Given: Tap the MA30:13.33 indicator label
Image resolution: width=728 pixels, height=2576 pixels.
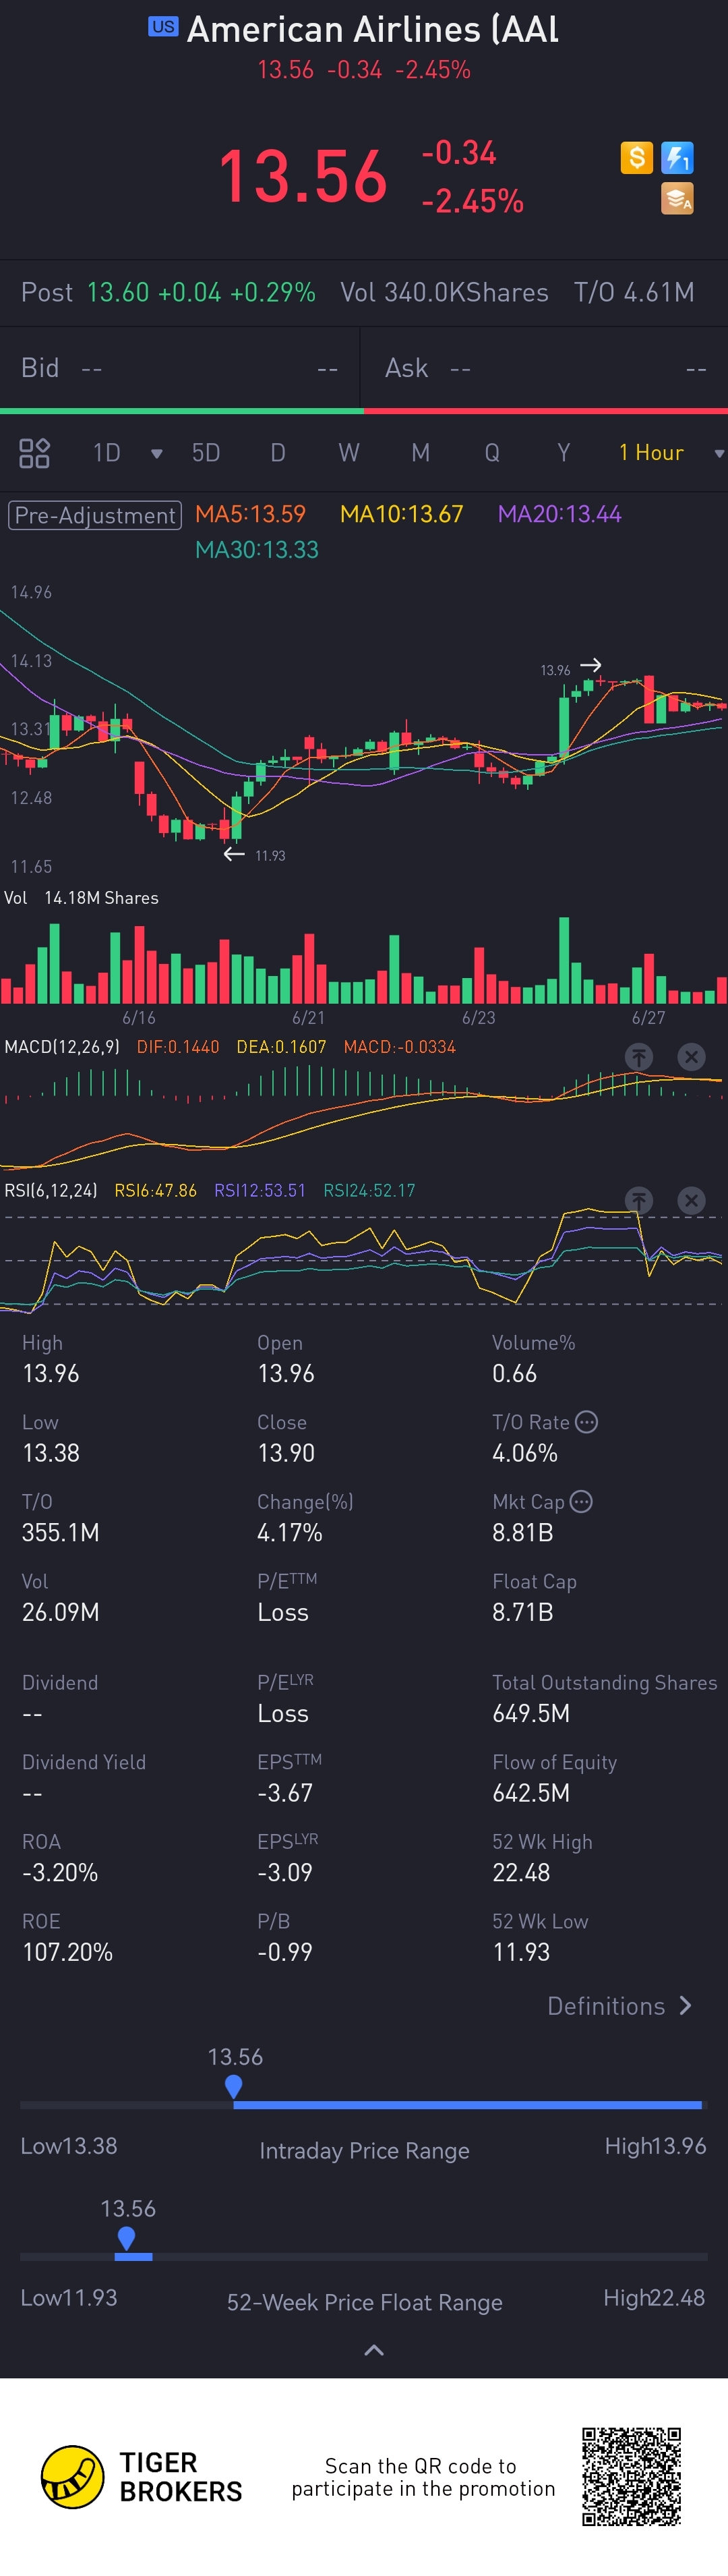Looking at the screenshot, I should pyautogui.click(x=257, y=549).
